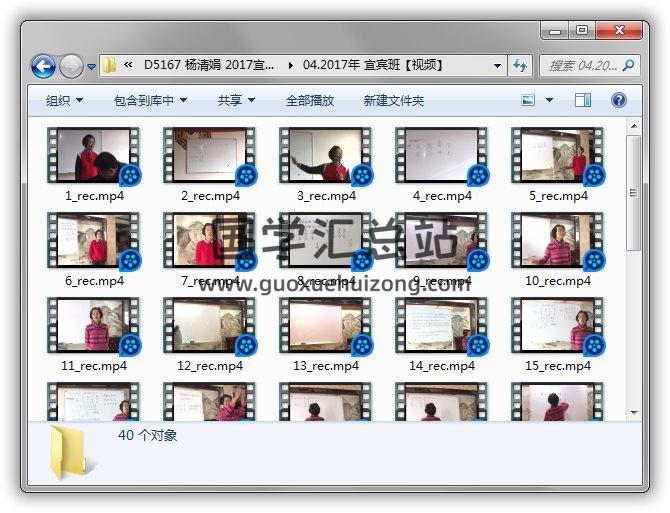670x513 pixels.
Task: Open the recent locations dropdown arrow
Action: coord(91,67)
